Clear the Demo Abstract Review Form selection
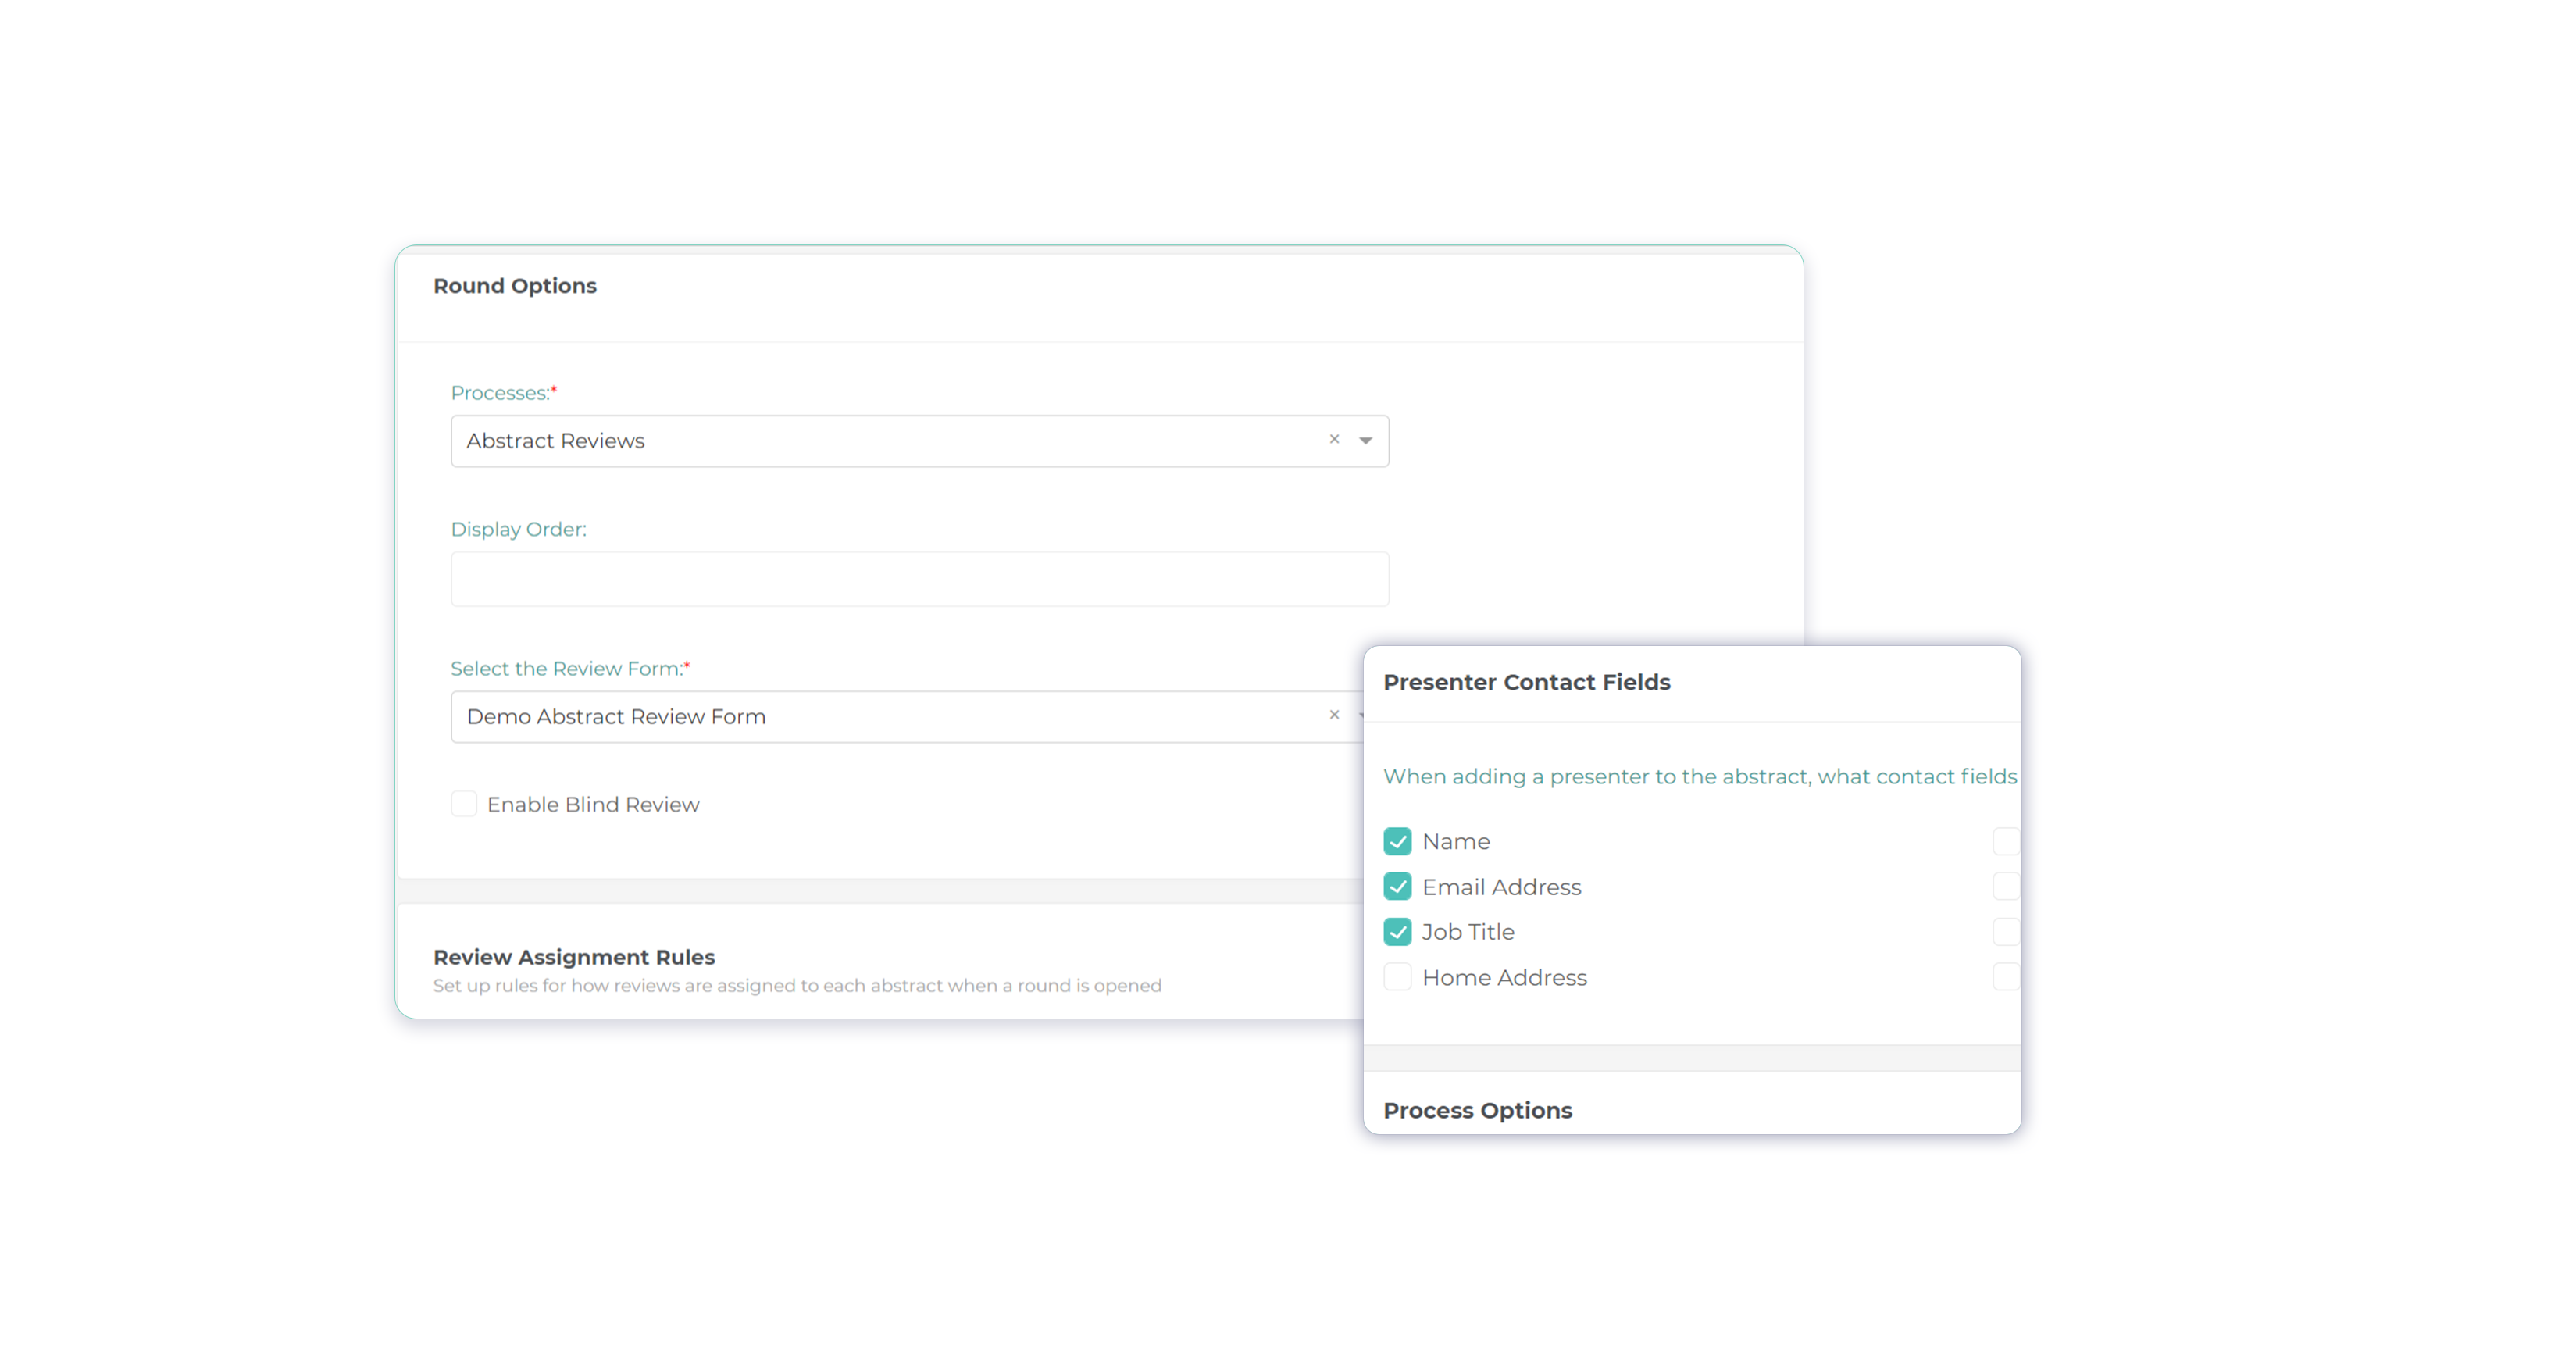The height and width of the screenshot is (1356, 2576). [x=1334, y=716]
